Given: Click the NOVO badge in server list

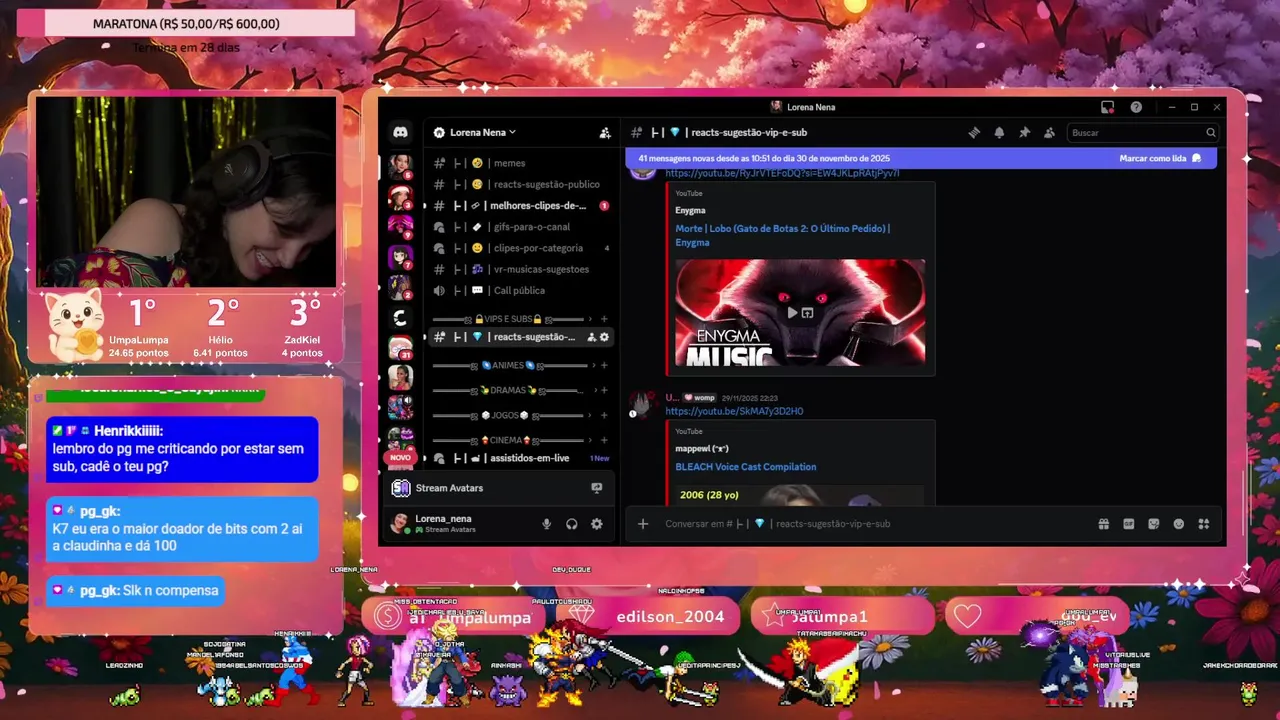Looking at the screenshot, I should coord(400,457).
